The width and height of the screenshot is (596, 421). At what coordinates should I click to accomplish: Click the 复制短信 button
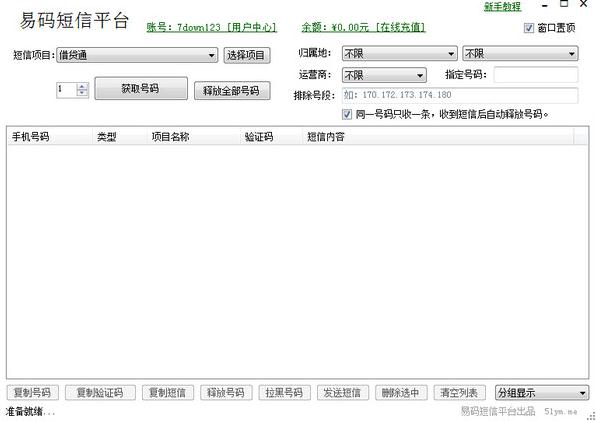point(168,393)
